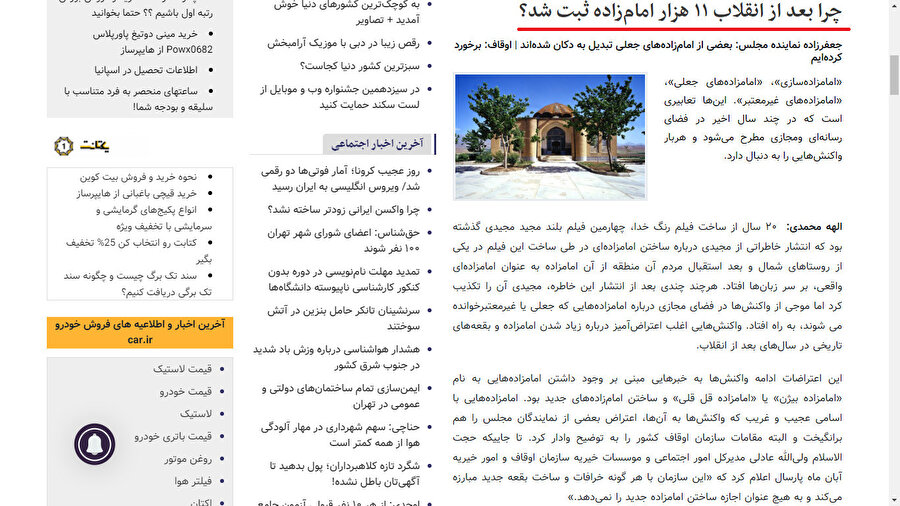Click the Yektanet logo icon
The width and height of the screenshot is (900, 506).
64,146
